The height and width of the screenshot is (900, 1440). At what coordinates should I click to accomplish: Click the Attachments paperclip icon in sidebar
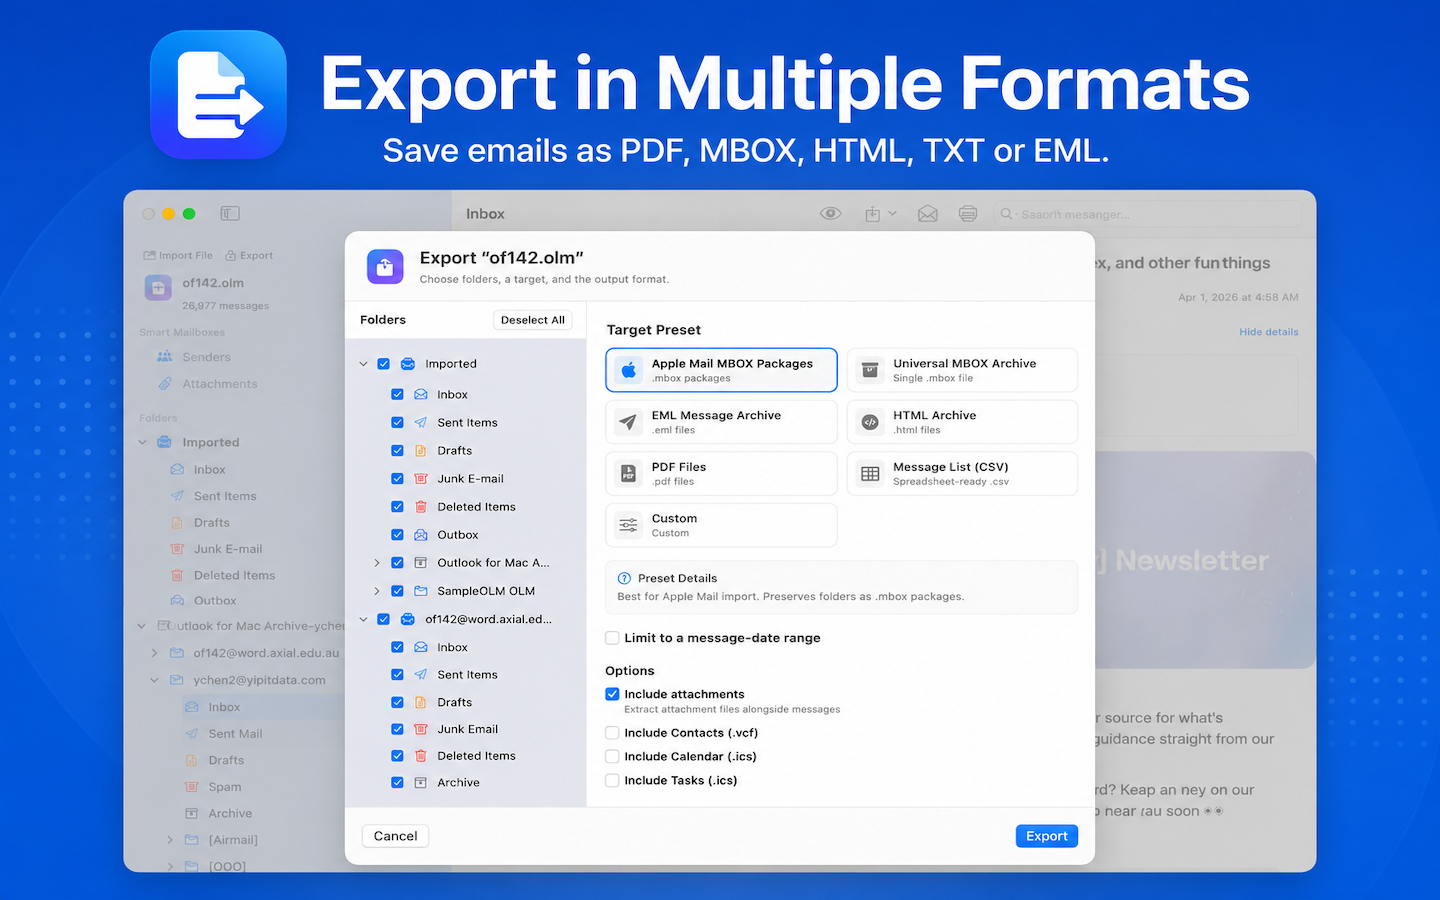(x=165, y=384)
